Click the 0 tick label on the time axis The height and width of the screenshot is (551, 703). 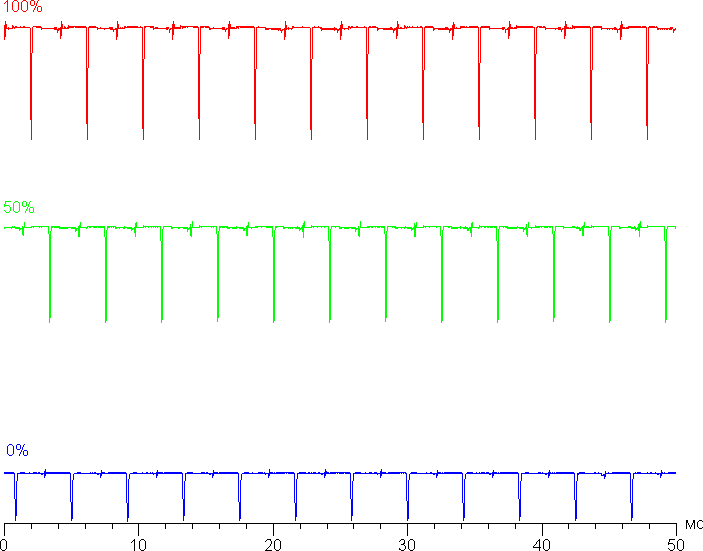click(4, 544)
